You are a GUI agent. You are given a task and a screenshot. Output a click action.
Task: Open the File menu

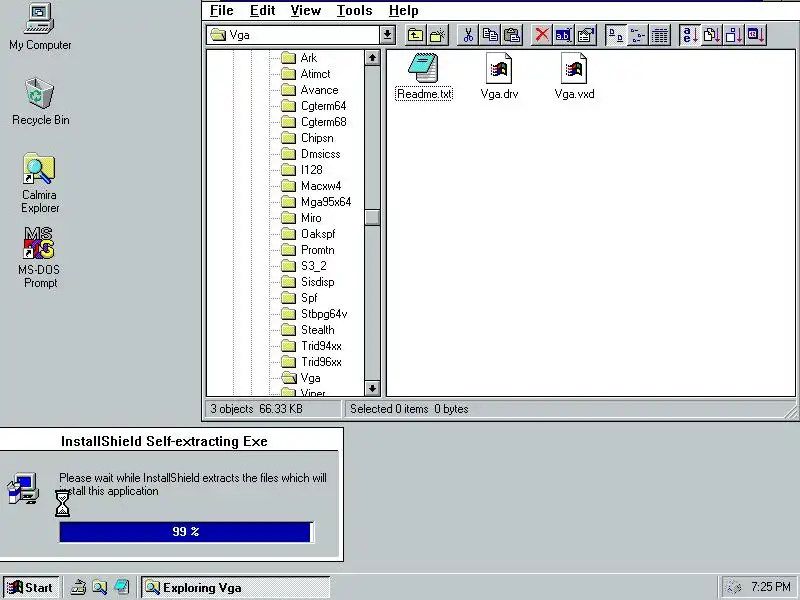pyautogui.click(x=221, y=10)
